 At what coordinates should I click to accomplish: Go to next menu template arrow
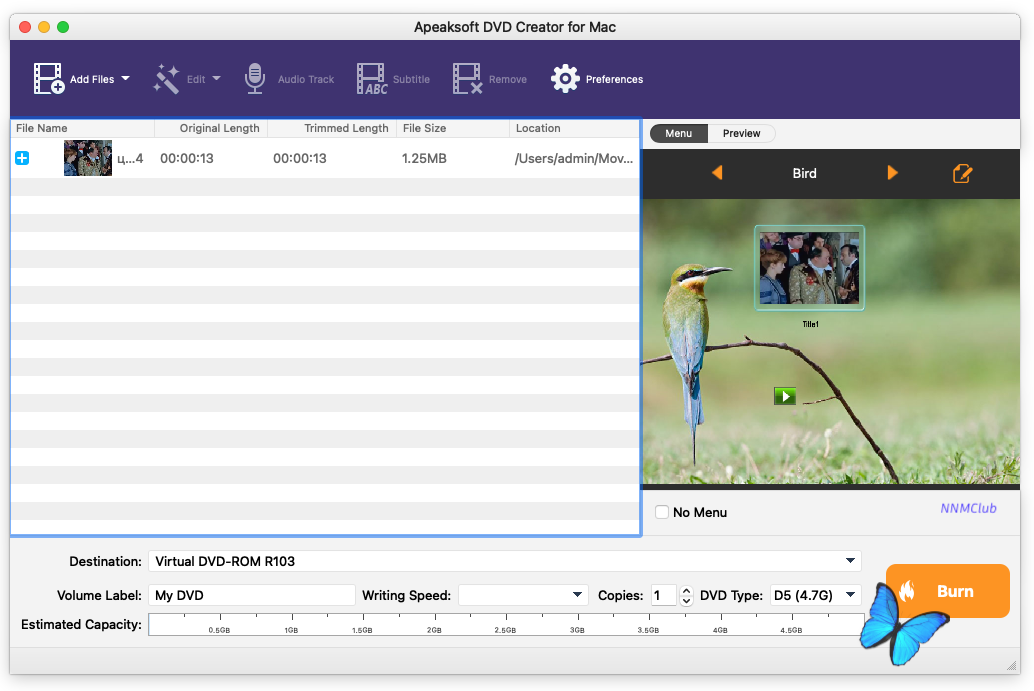[x=892, y=173]
